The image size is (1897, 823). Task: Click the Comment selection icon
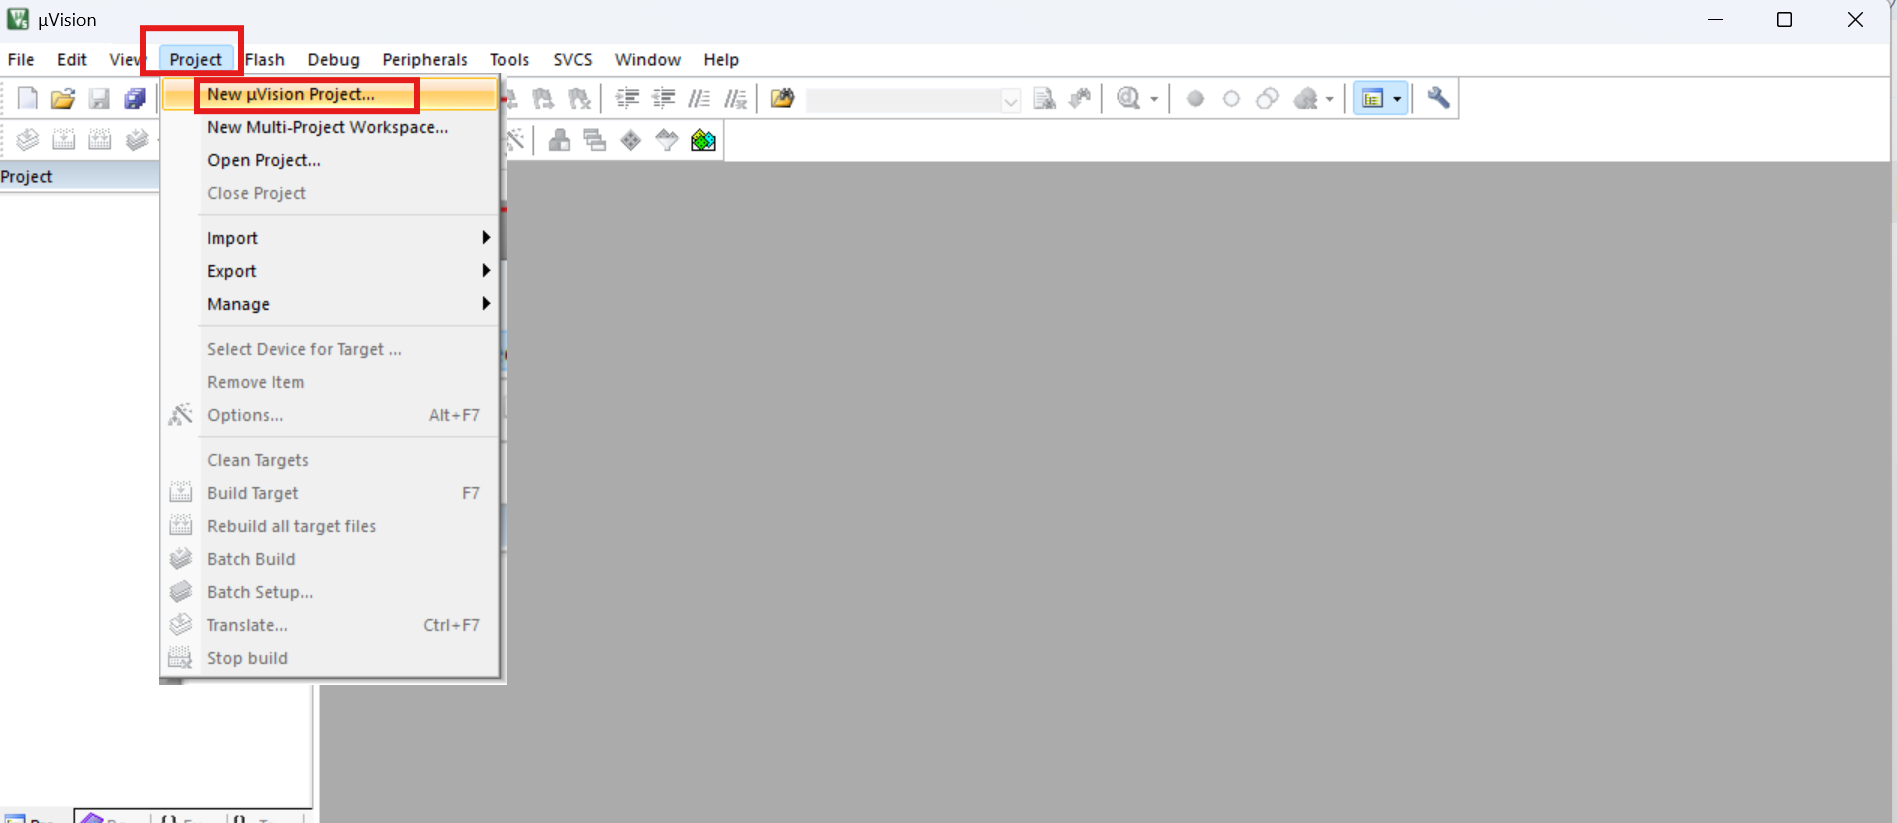click(x=699, y=98)
